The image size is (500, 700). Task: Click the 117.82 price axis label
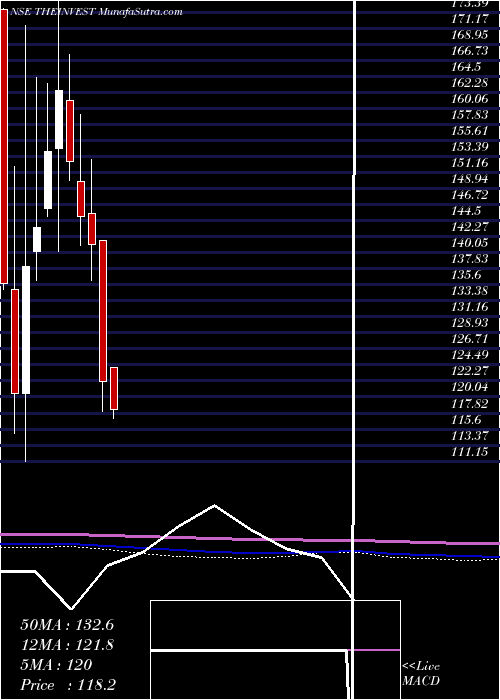[469, 403]
